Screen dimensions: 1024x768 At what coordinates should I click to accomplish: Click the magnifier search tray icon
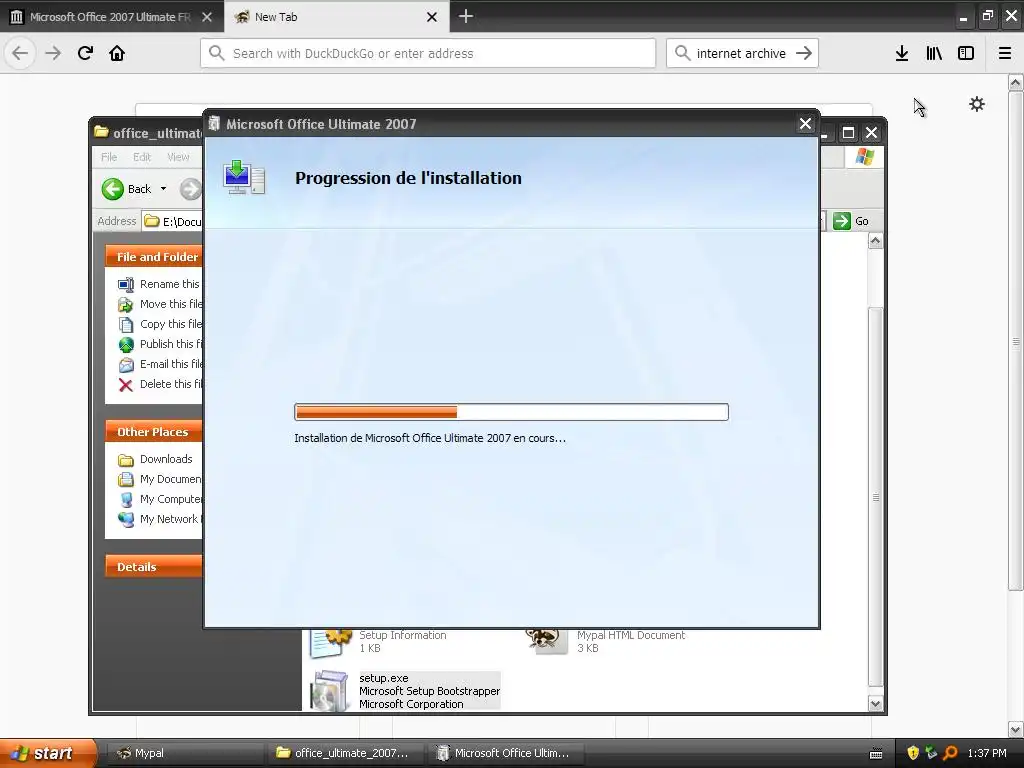coord(950,753)
